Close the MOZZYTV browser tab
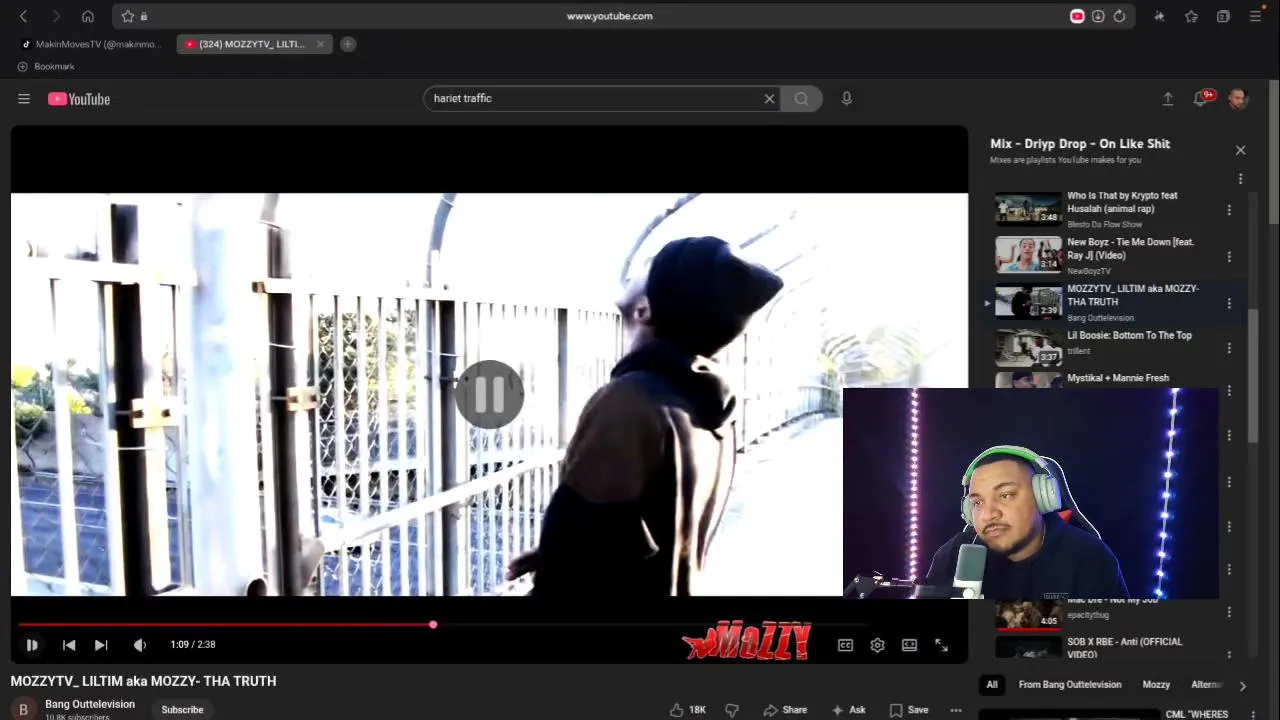This screenshot has width=1280, height=720. tap(320, 44)
